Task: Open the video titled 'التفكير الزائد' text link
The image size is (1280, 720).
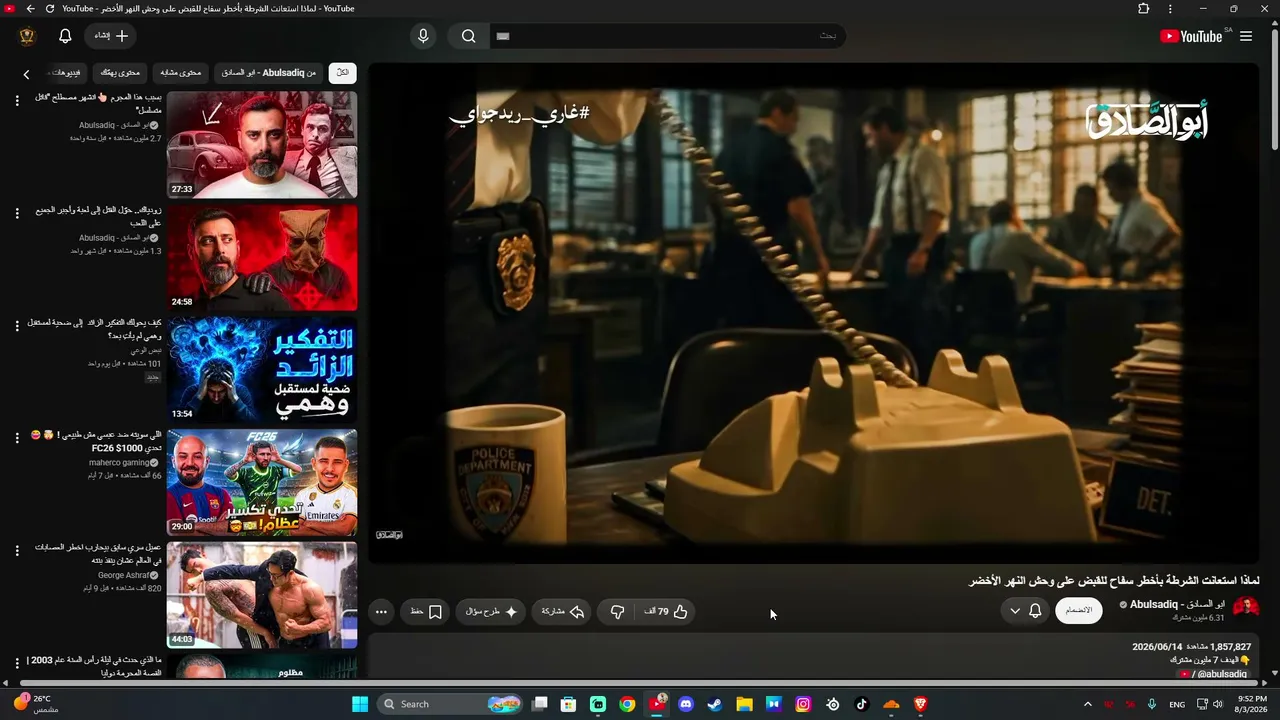Action: coord(95,329)
